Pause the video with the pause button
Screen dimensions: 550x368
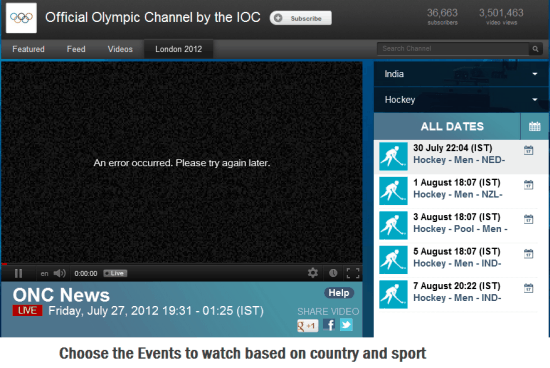[19, 273]
